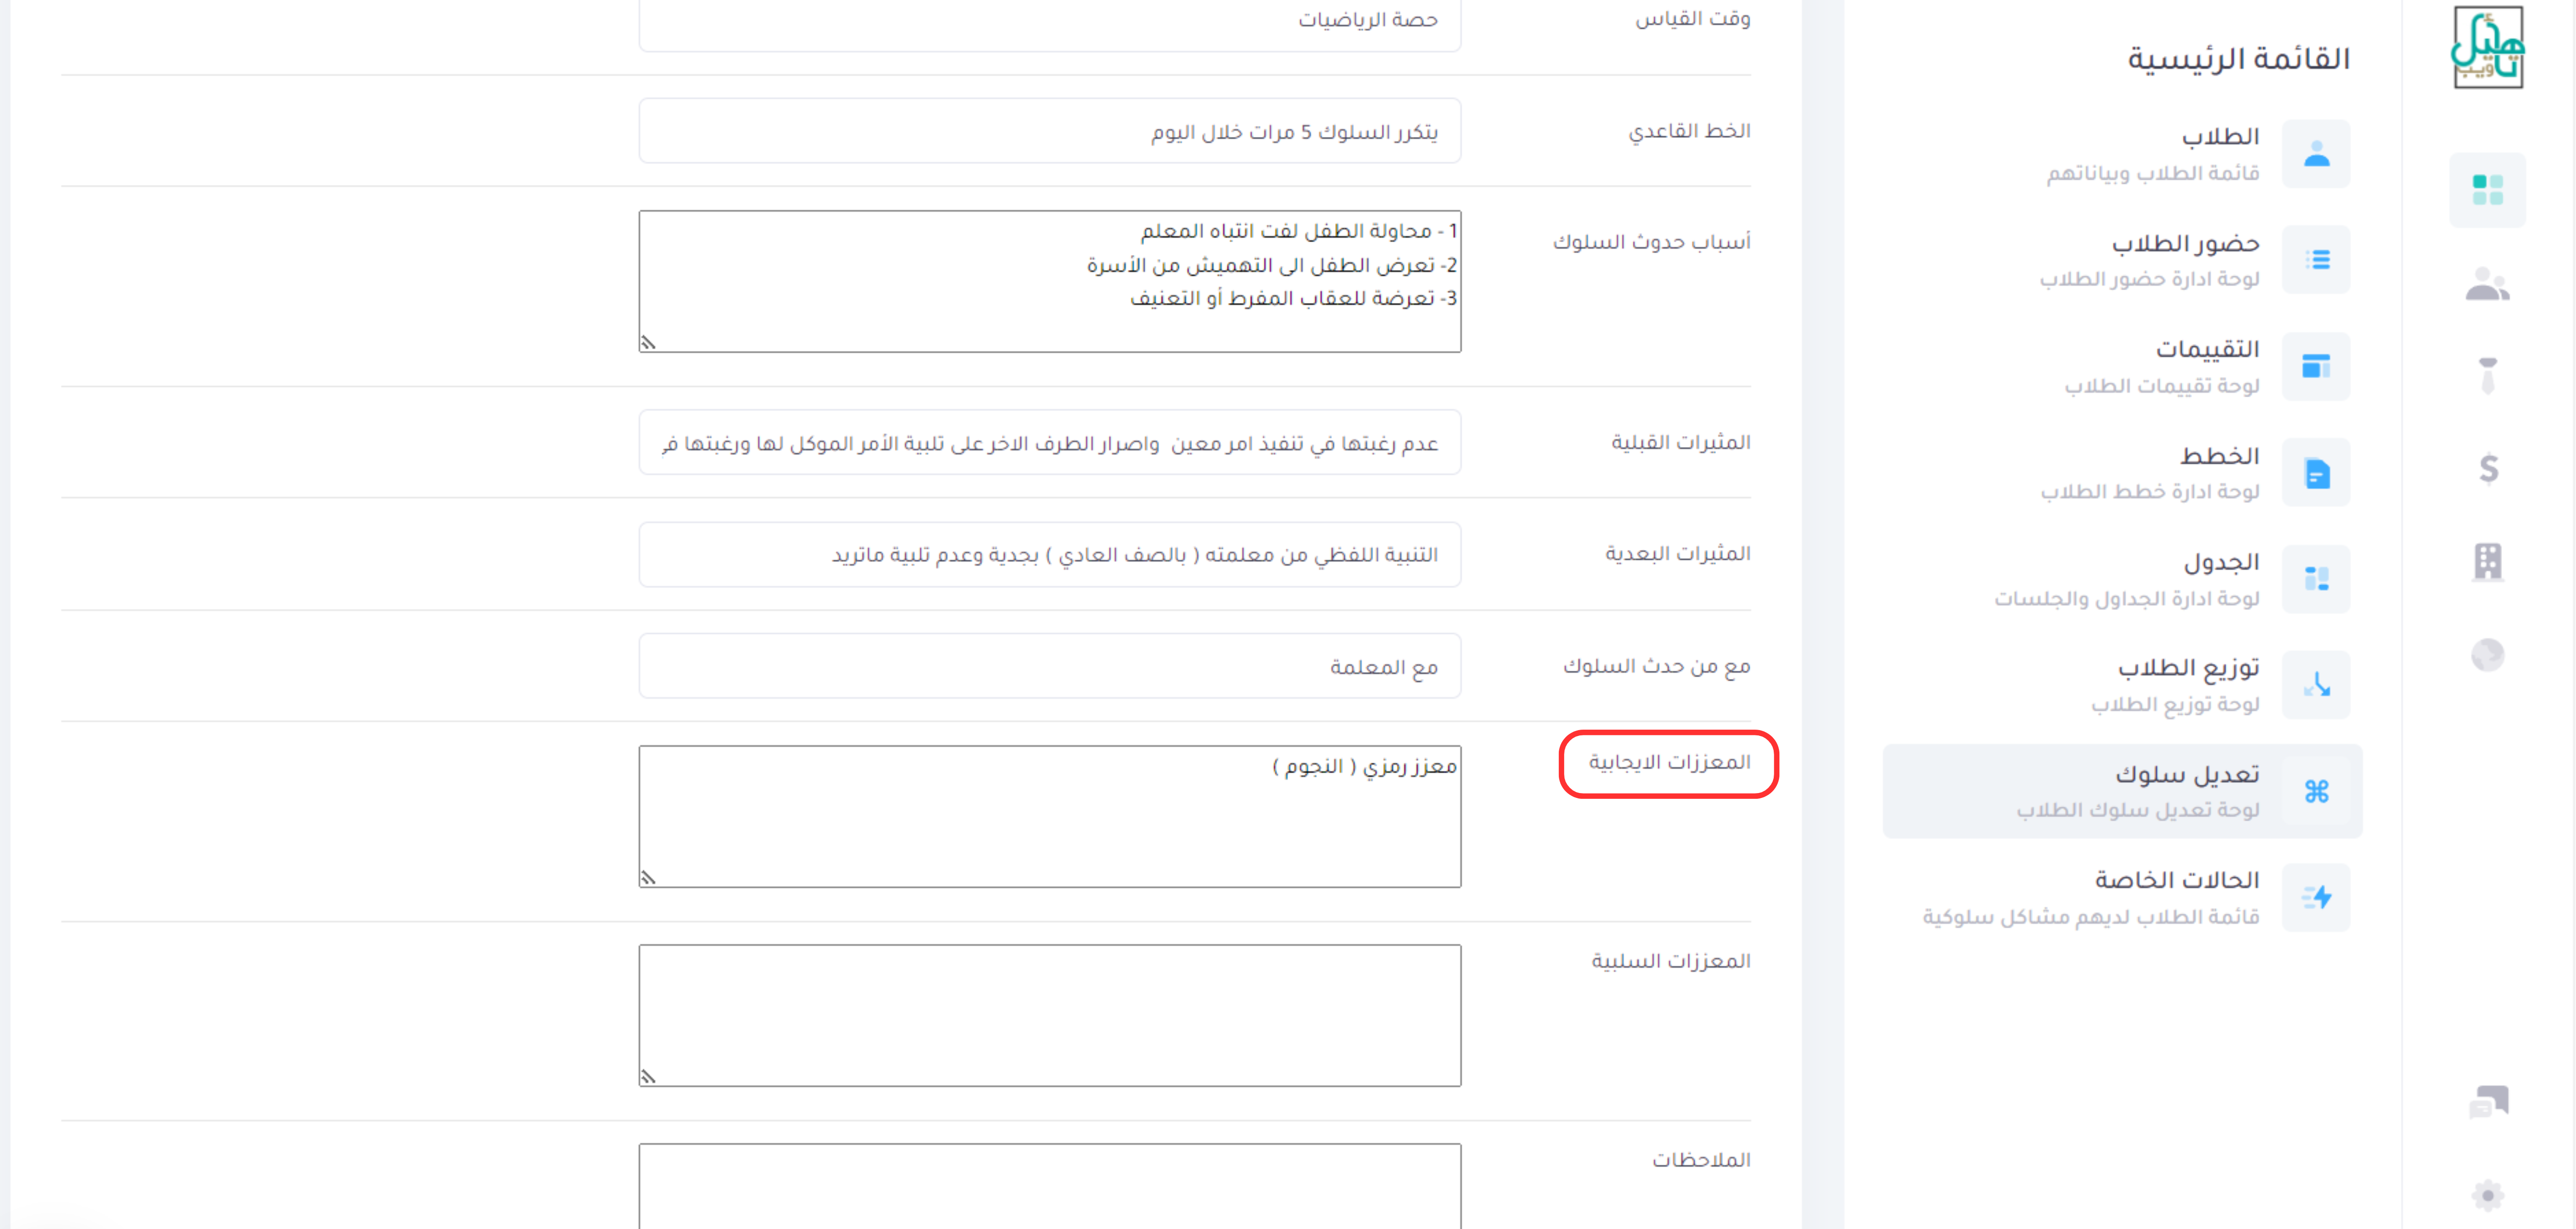Click the الخط القاعدي input field
2576x1229 pixels.
[1050, 131]
